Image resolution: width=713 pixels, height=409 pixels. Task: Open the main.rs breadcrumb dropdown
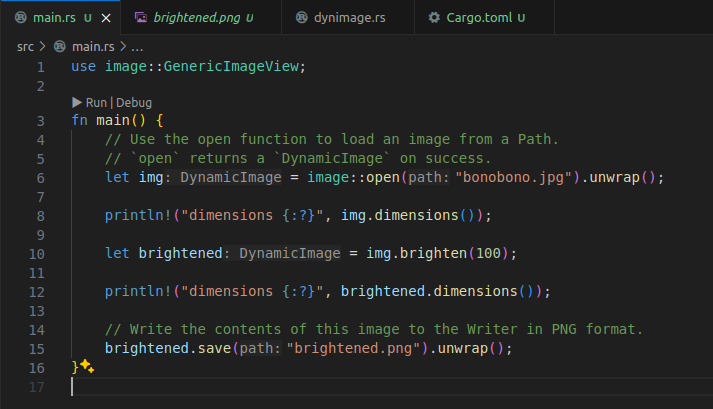(x=93, y=46)
